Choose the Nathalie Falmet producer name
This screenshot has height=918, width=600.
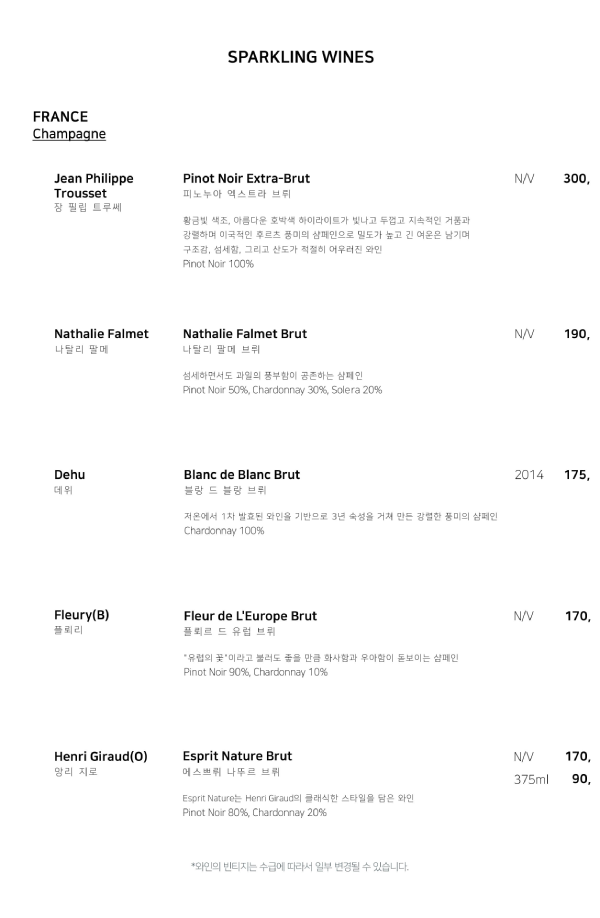point(101,333)
